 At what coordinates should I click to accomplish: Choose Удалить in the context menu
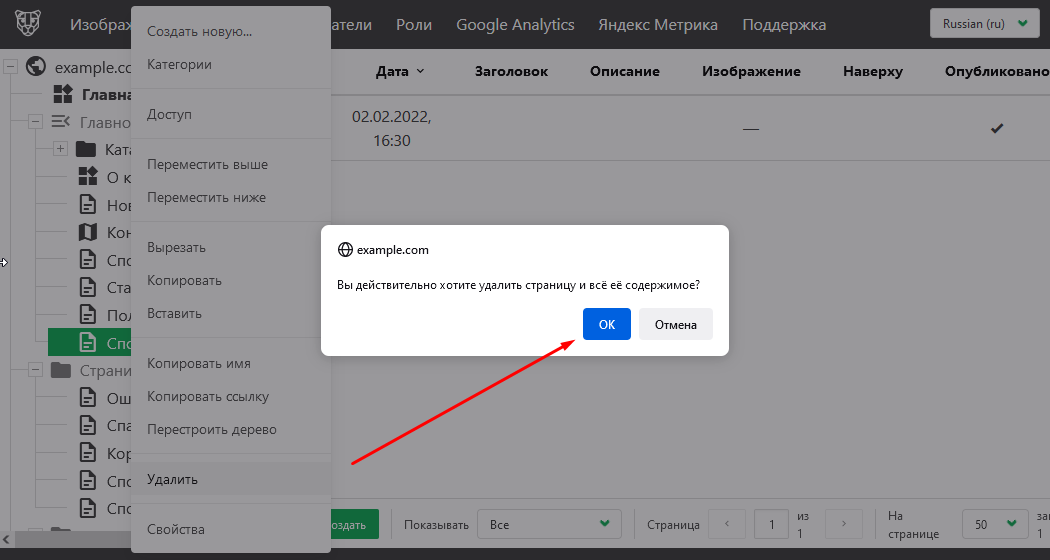pyautogui.click(x=173, y=479)
